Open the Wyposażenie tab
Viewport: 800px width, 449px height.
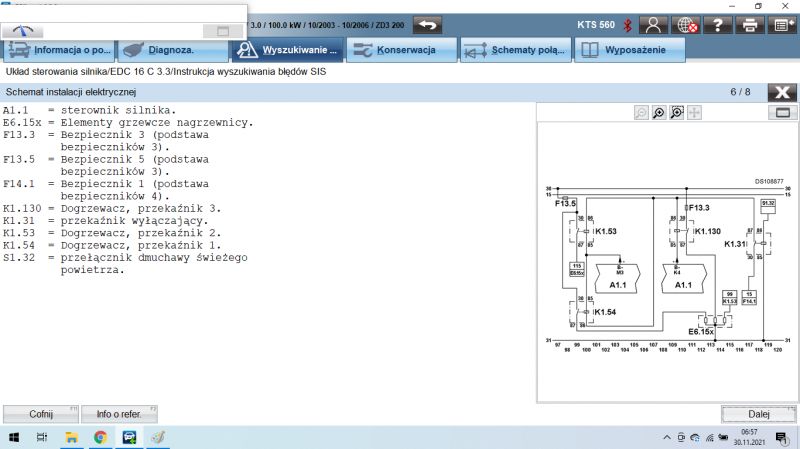[630, 50]
